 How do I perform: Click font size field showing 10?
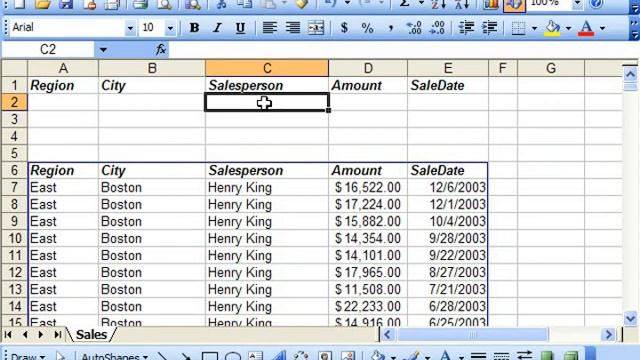tap(152, 28)
